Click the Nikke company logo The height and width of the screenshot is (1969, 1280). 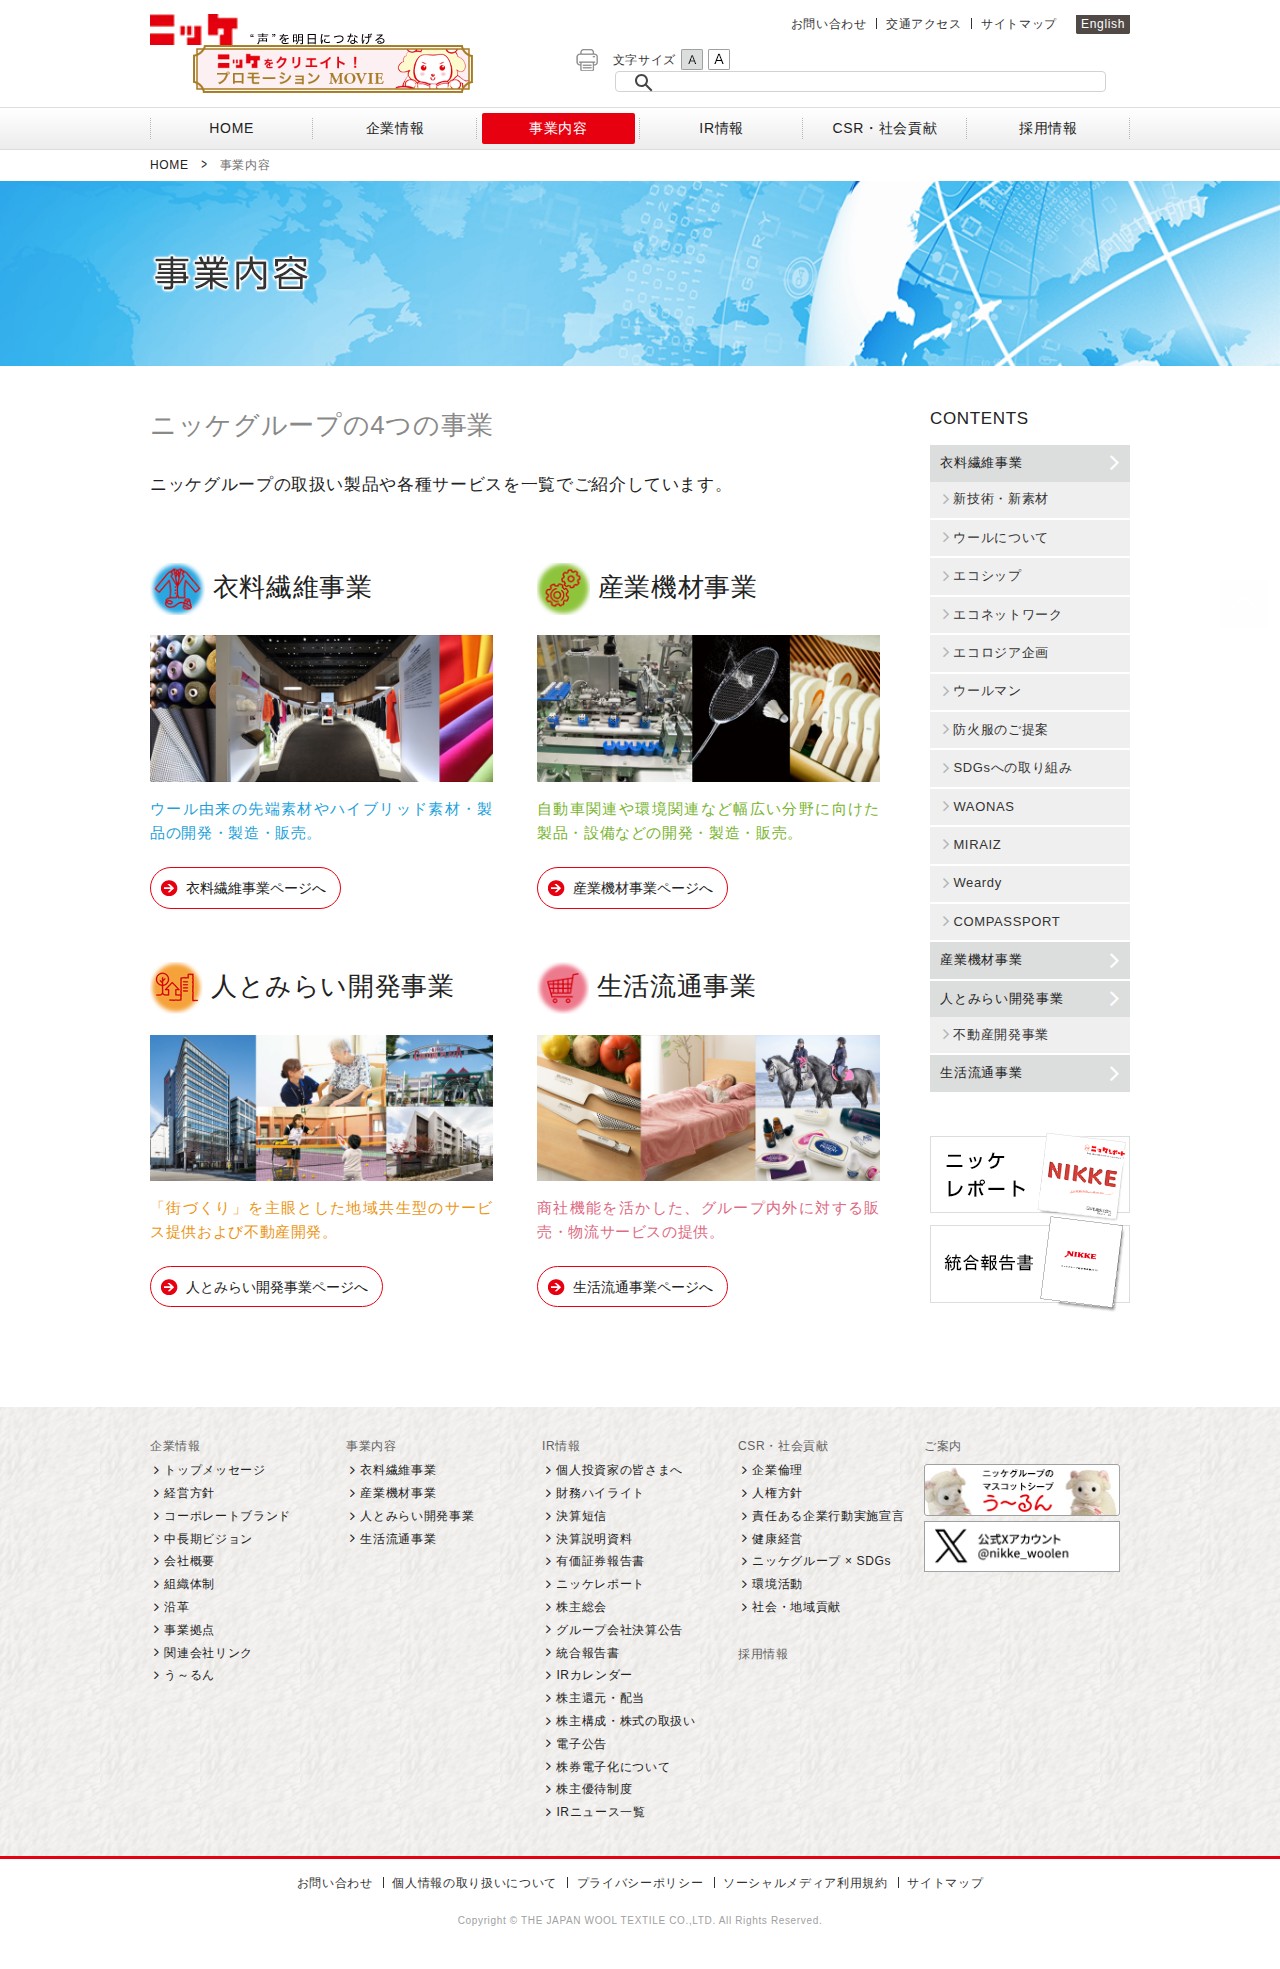(193, 29)
